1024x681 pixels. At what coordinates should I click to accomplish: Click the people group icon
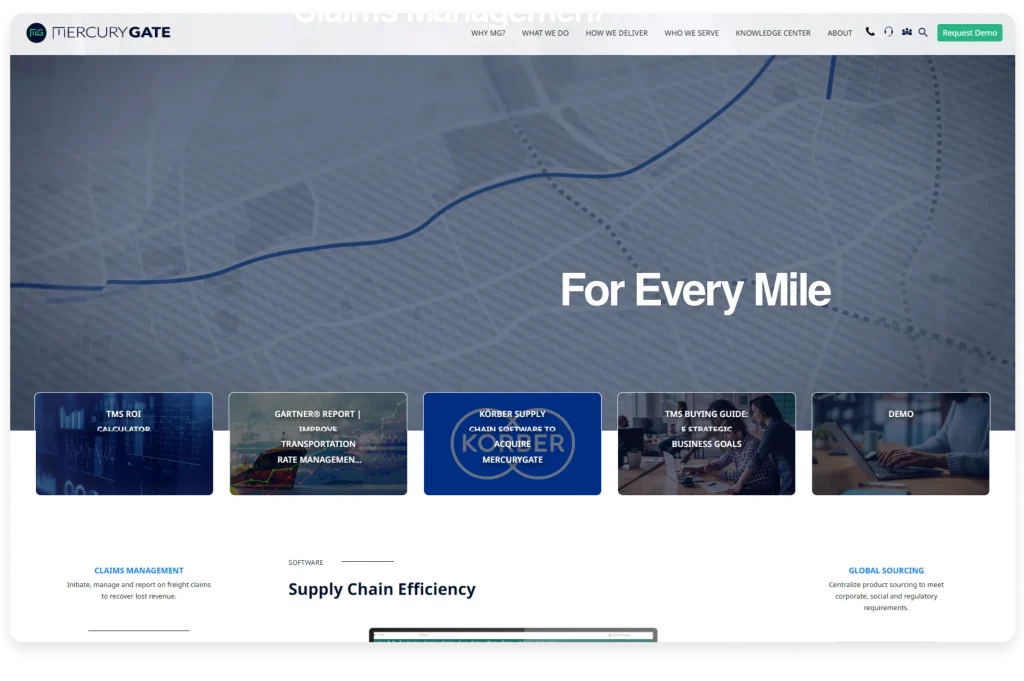906,31
